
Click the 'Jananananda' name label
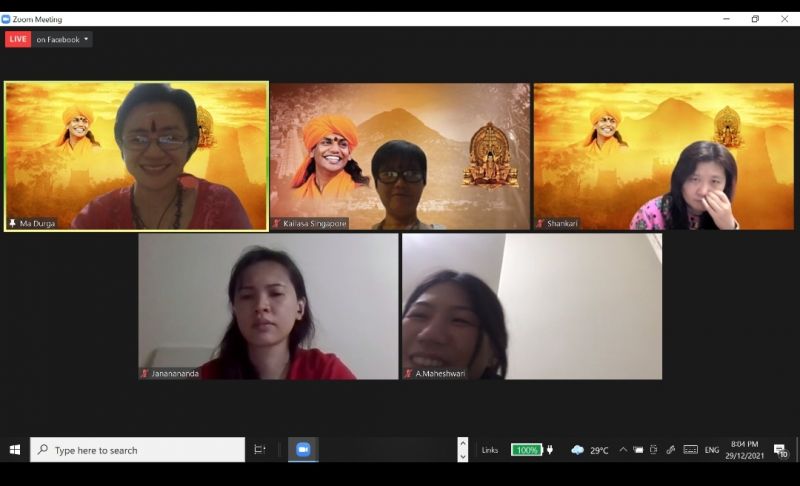point(175,373)
